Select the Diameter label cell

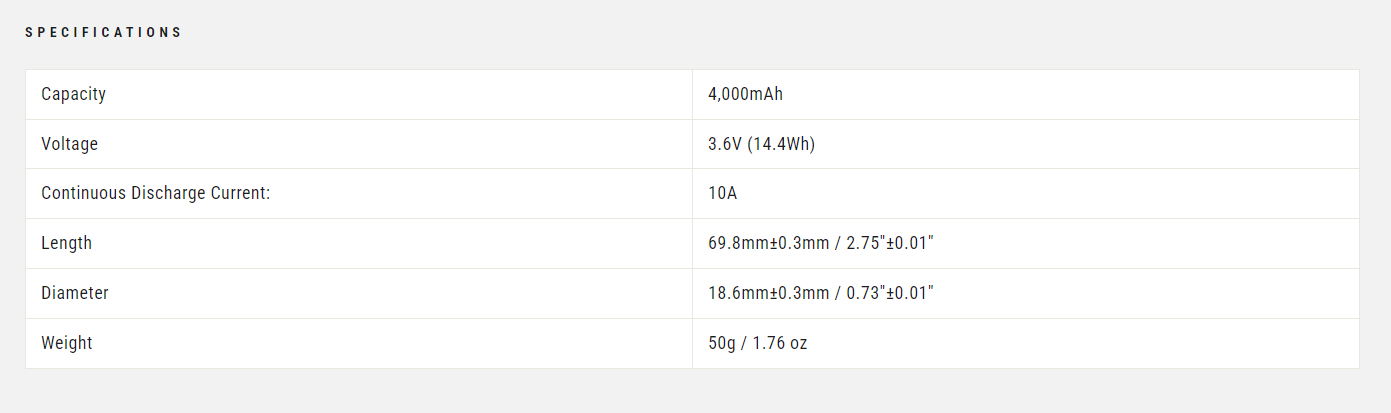[359, 293]
